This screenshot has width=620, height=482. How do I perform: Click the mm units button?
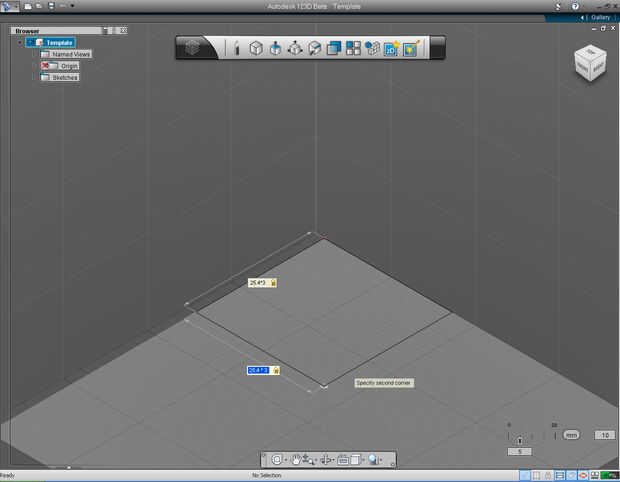coord(571,435)
